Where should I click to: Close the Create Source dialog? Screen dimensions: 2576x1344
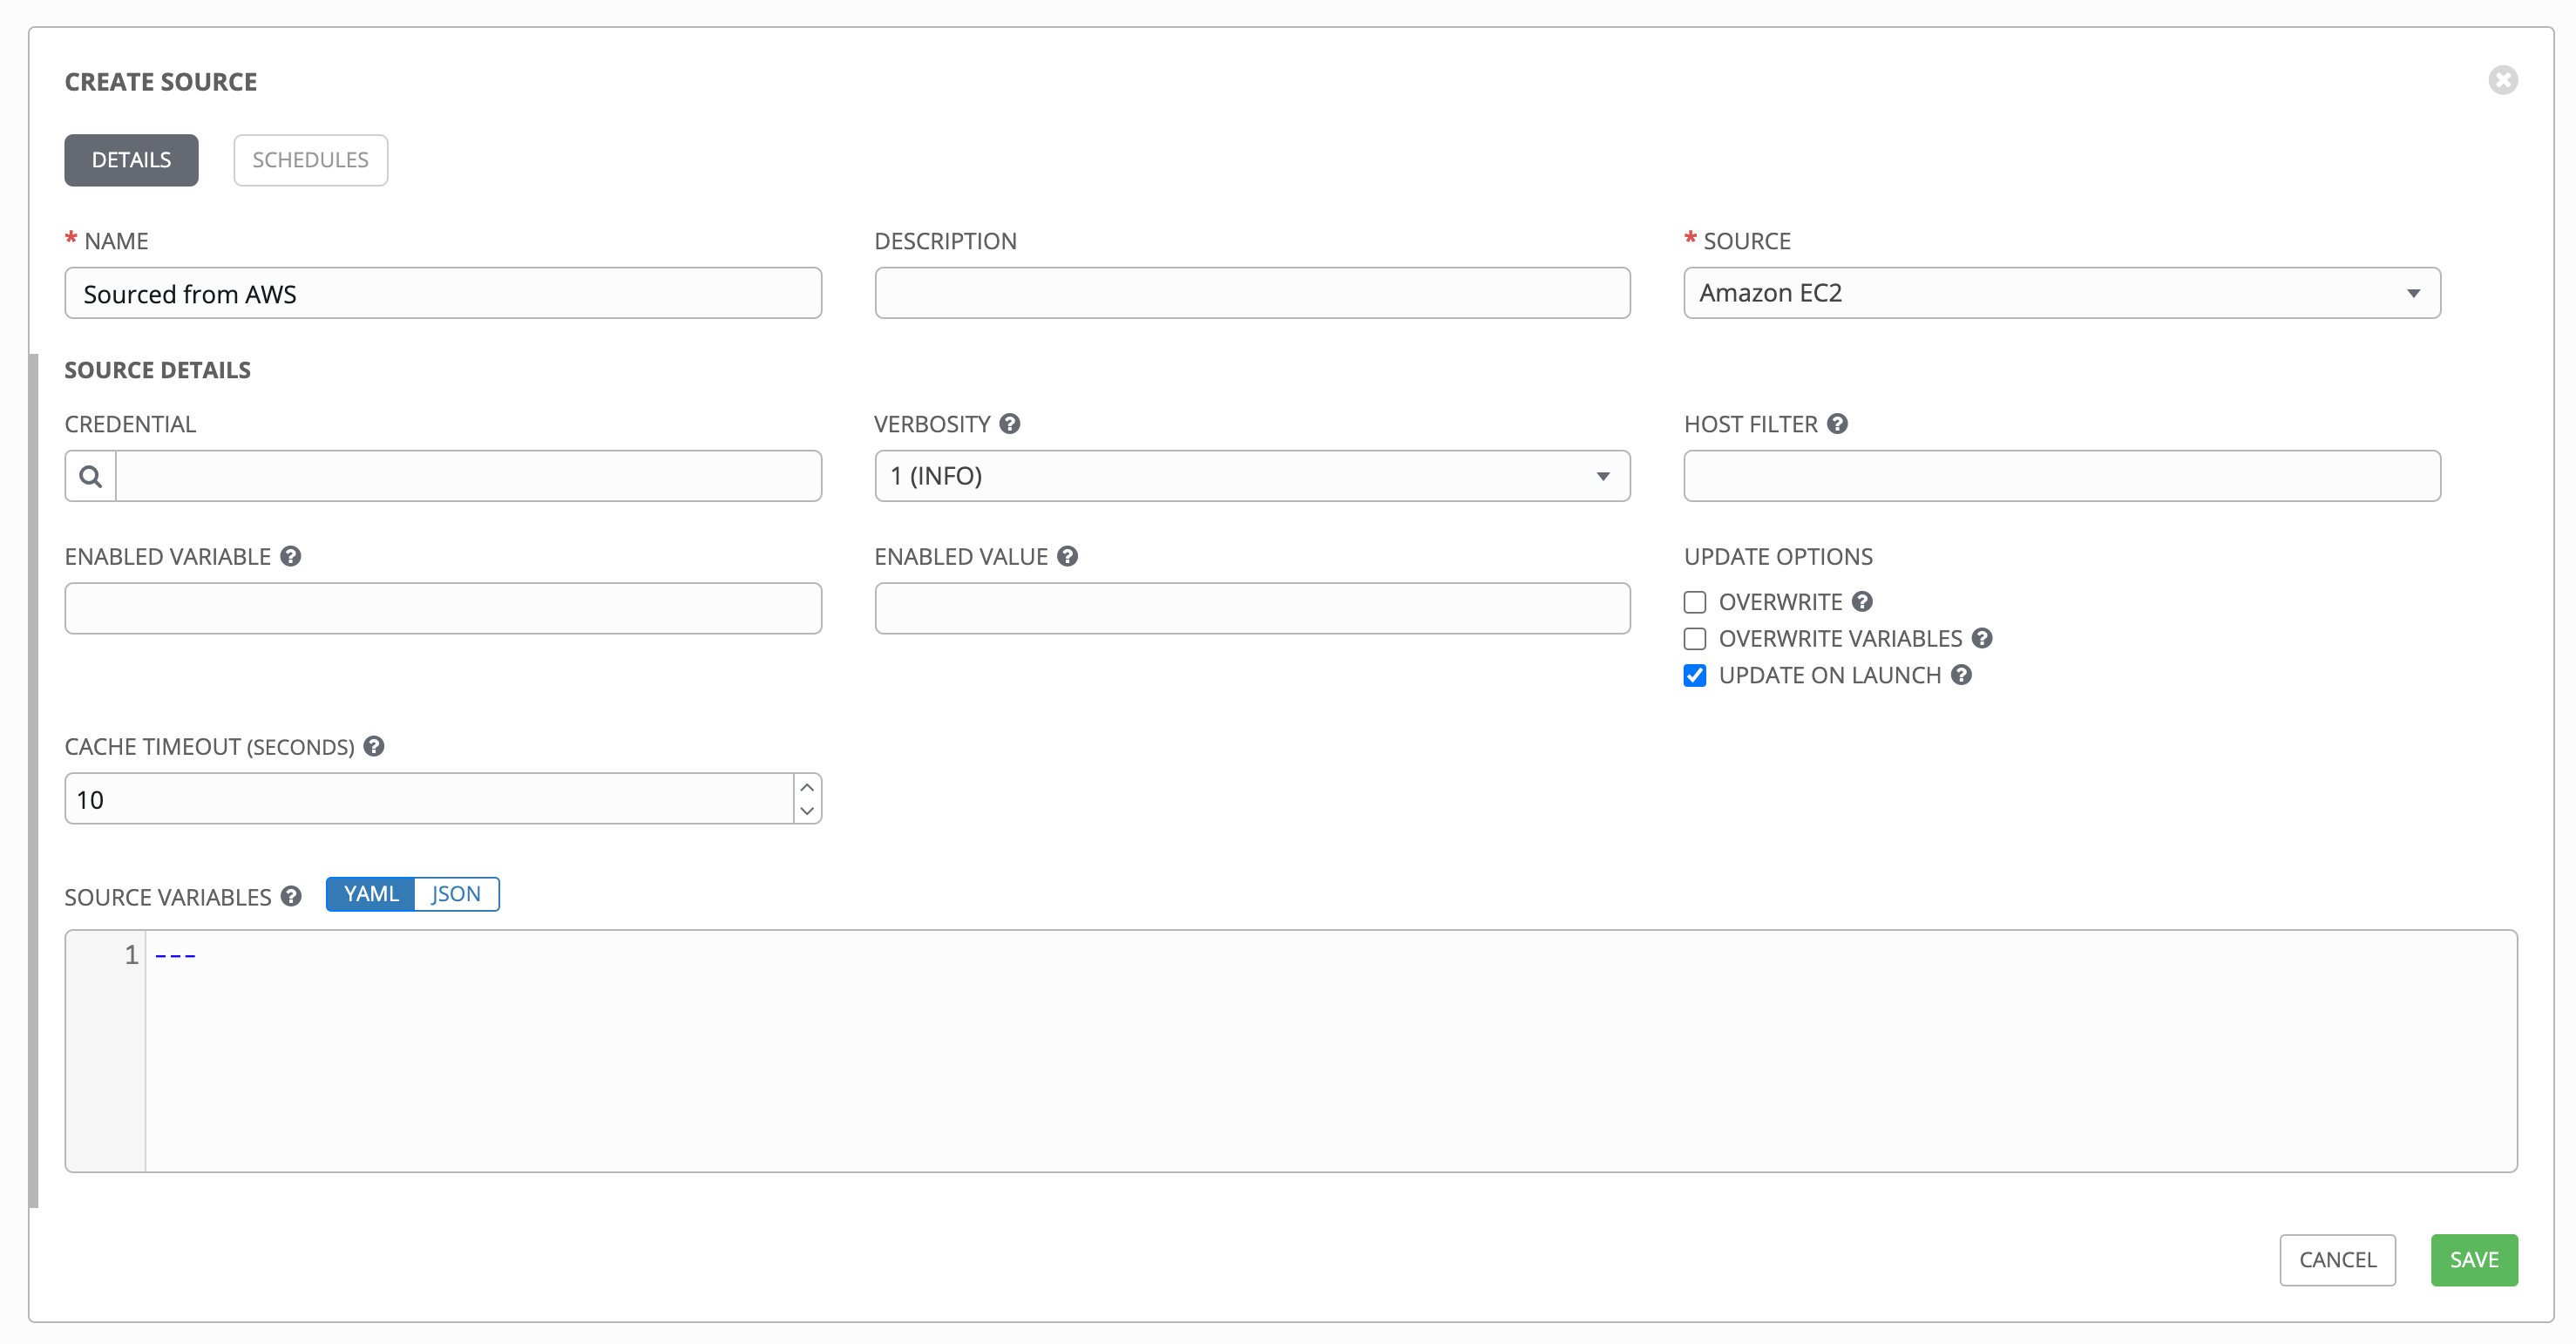pyautogui.click(x=2503, y=80)
